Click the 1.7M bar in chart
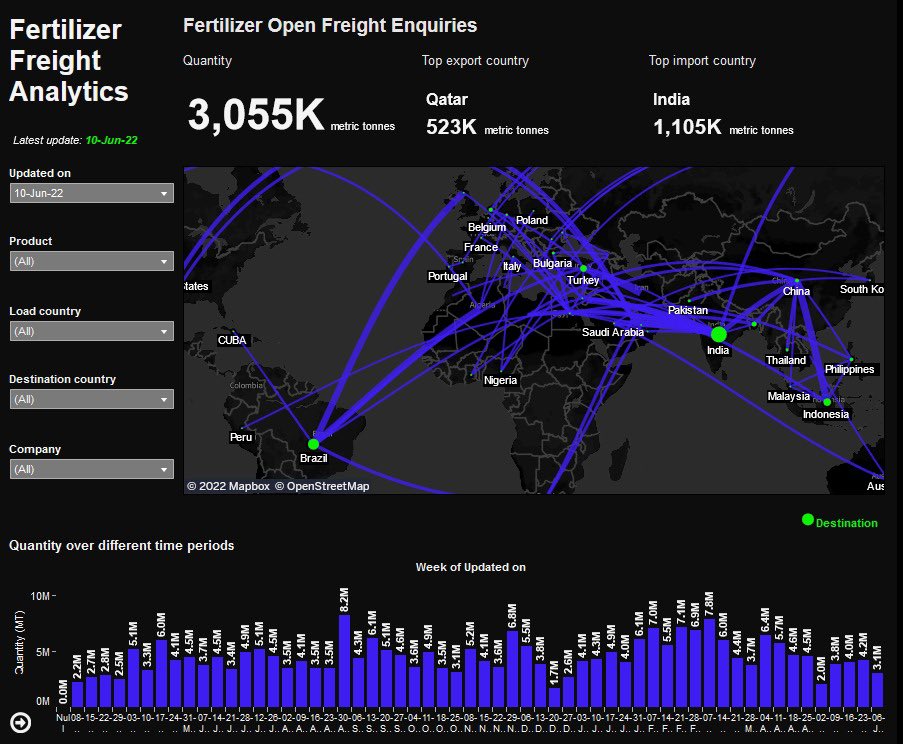 click(x=555, y=697)
